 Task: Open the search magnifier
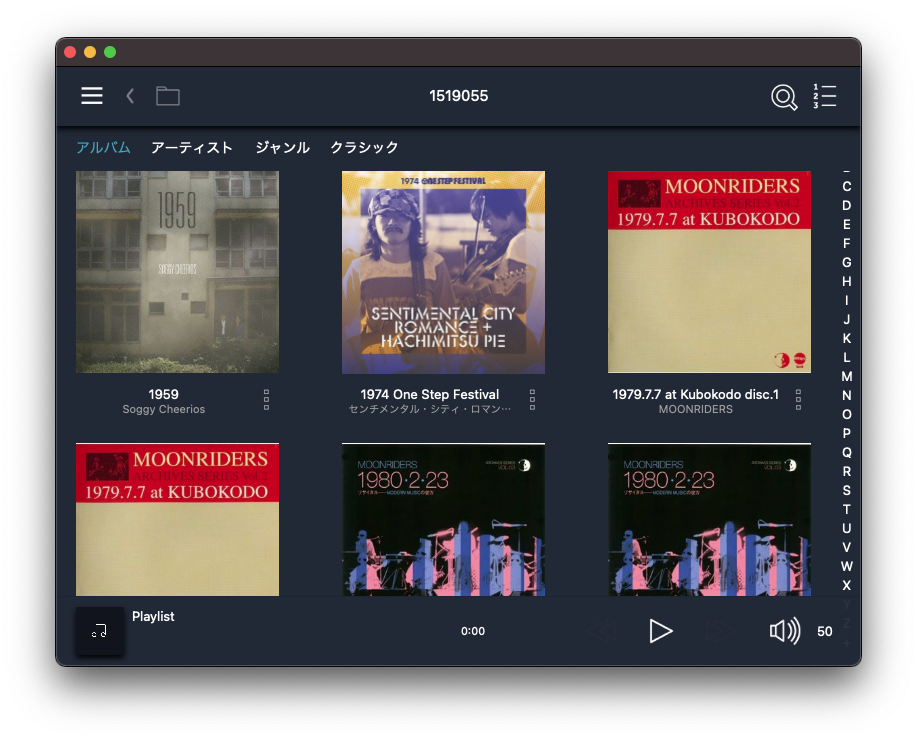(784, 97)
